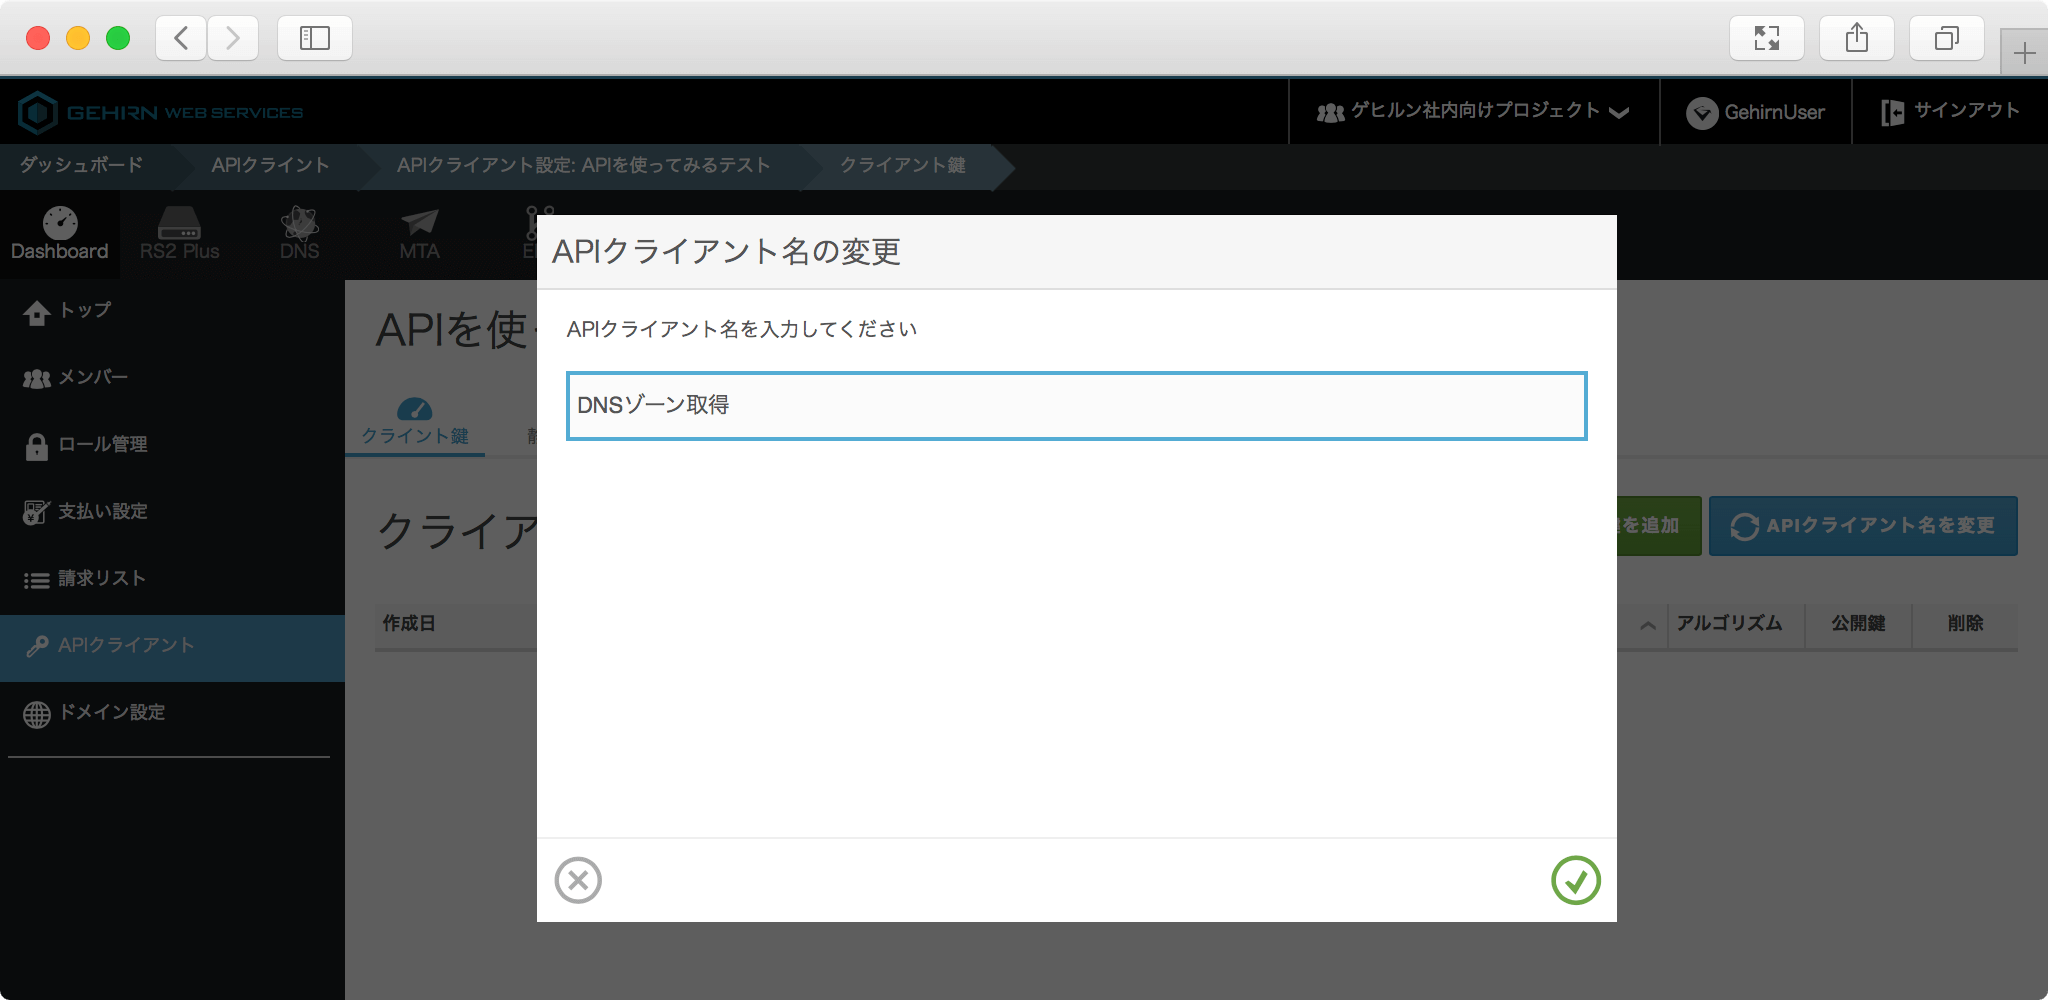Screen dimensions: 2048x1000
Task: Open the MTA service icon
Action: tap(419, 234)
